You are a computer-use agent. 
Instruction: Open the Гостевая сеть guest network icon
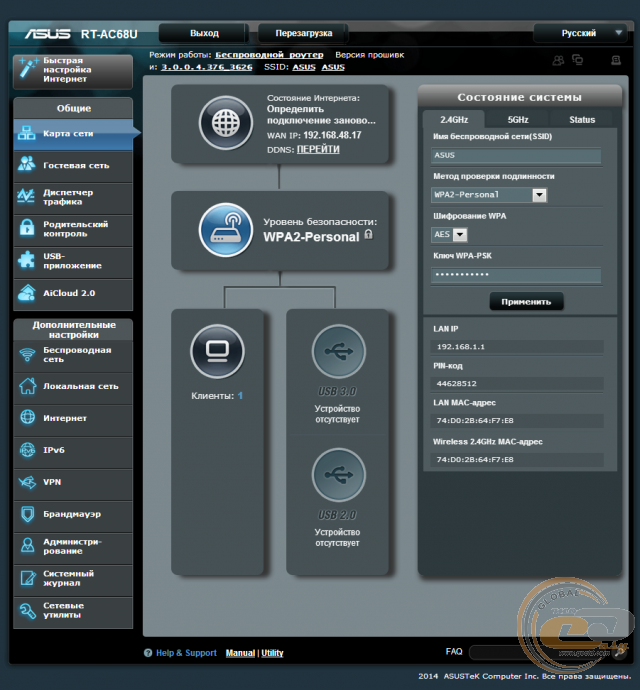[x=27, y=165]
